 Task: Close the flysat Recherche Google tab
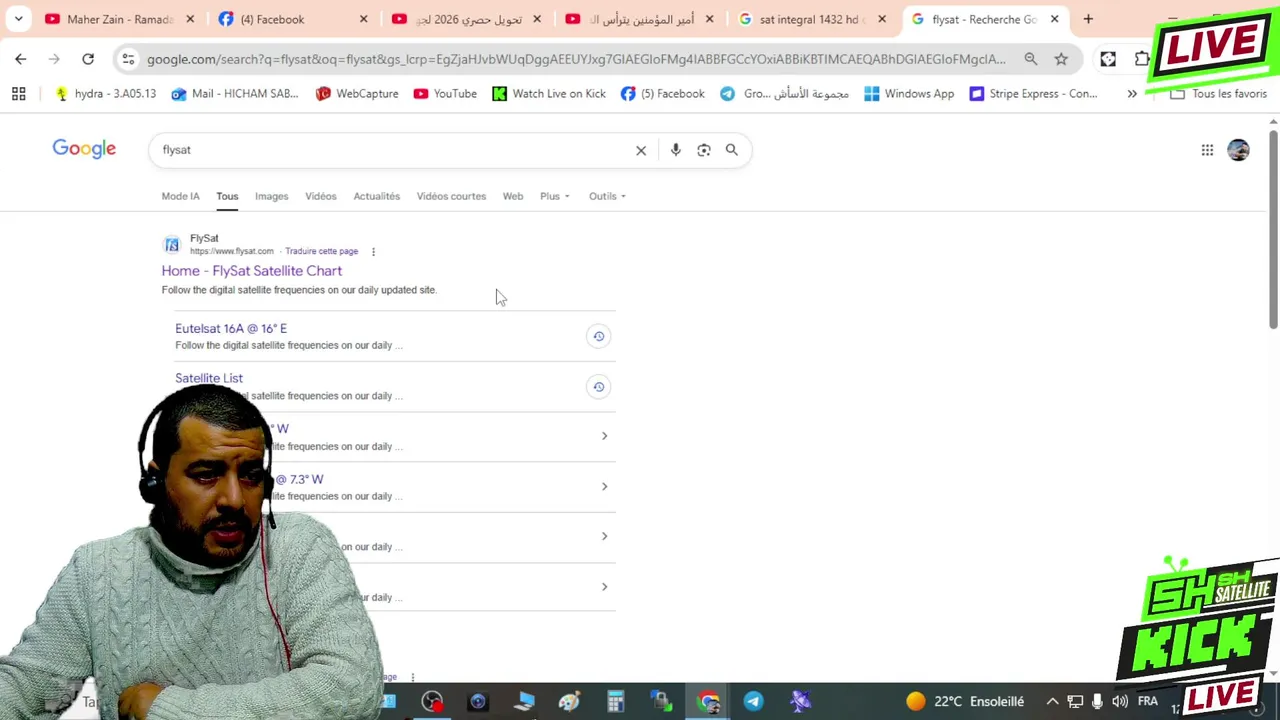(1054, 19)
